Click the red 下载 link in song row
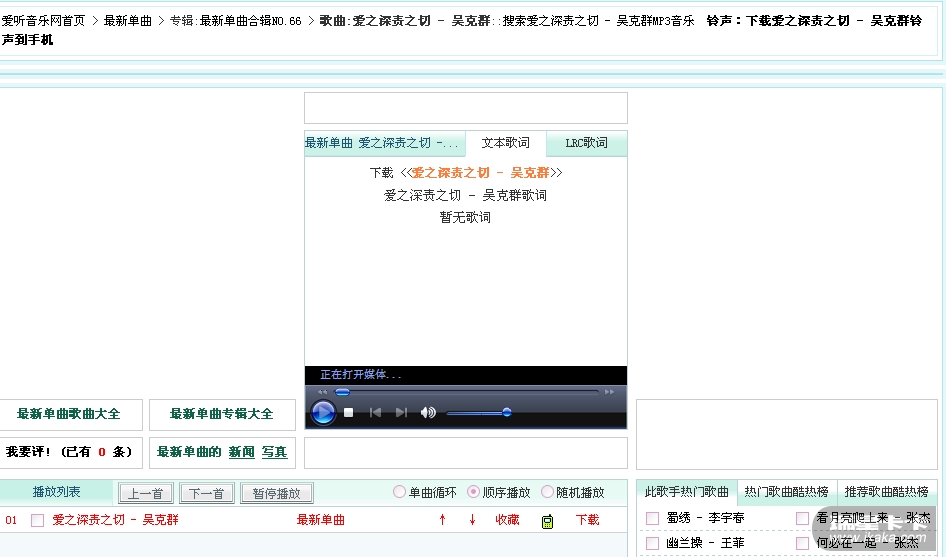The width and height of the screenshot is (946, 557). pos(587,520)
